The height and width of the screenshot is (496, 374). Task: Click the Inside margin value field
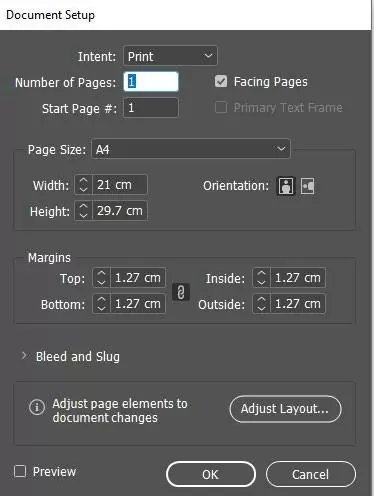pos(298,277)
